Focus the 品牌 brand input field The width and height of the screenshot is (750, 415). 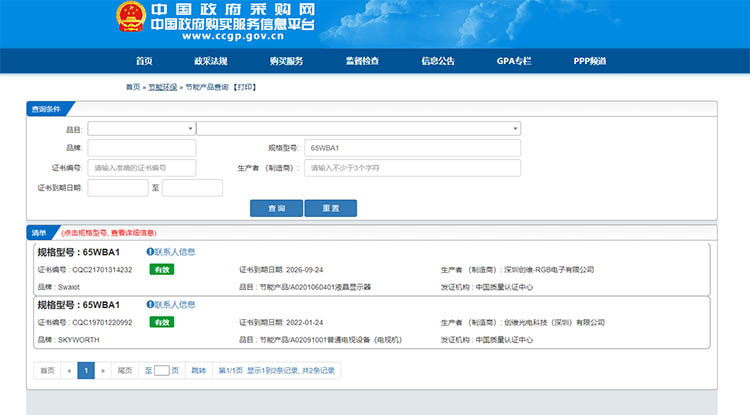click(141, 148)
